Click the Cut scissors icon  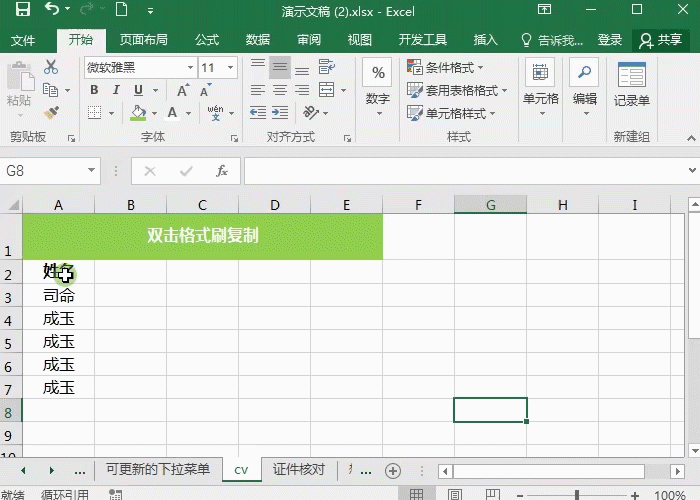[51, 67]
